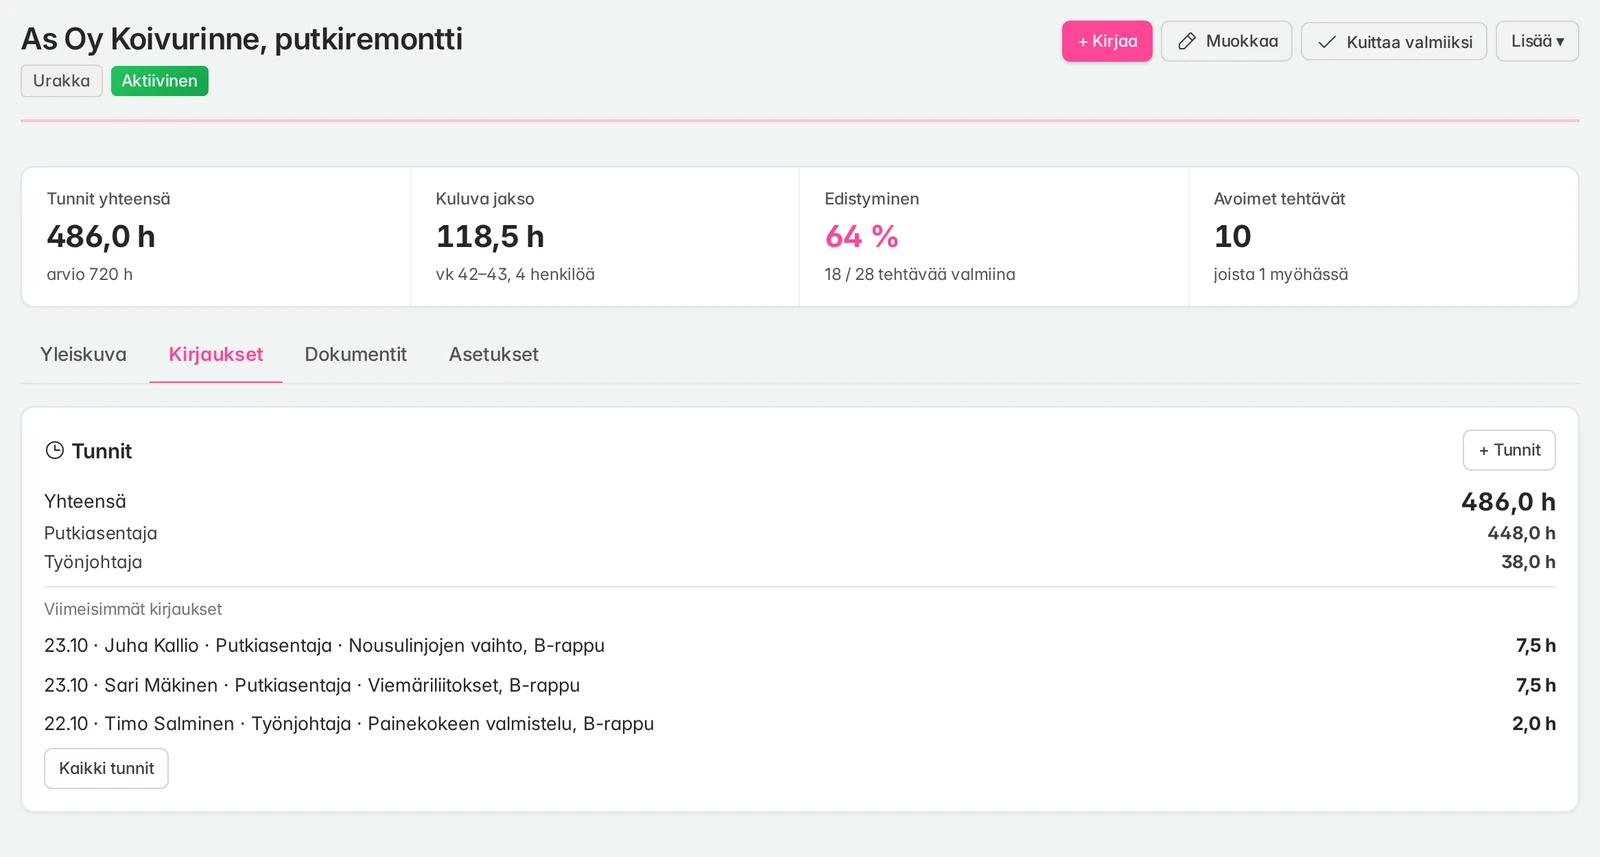Open the Juha Kallio 23.10 entry

[x=800, y=646]
